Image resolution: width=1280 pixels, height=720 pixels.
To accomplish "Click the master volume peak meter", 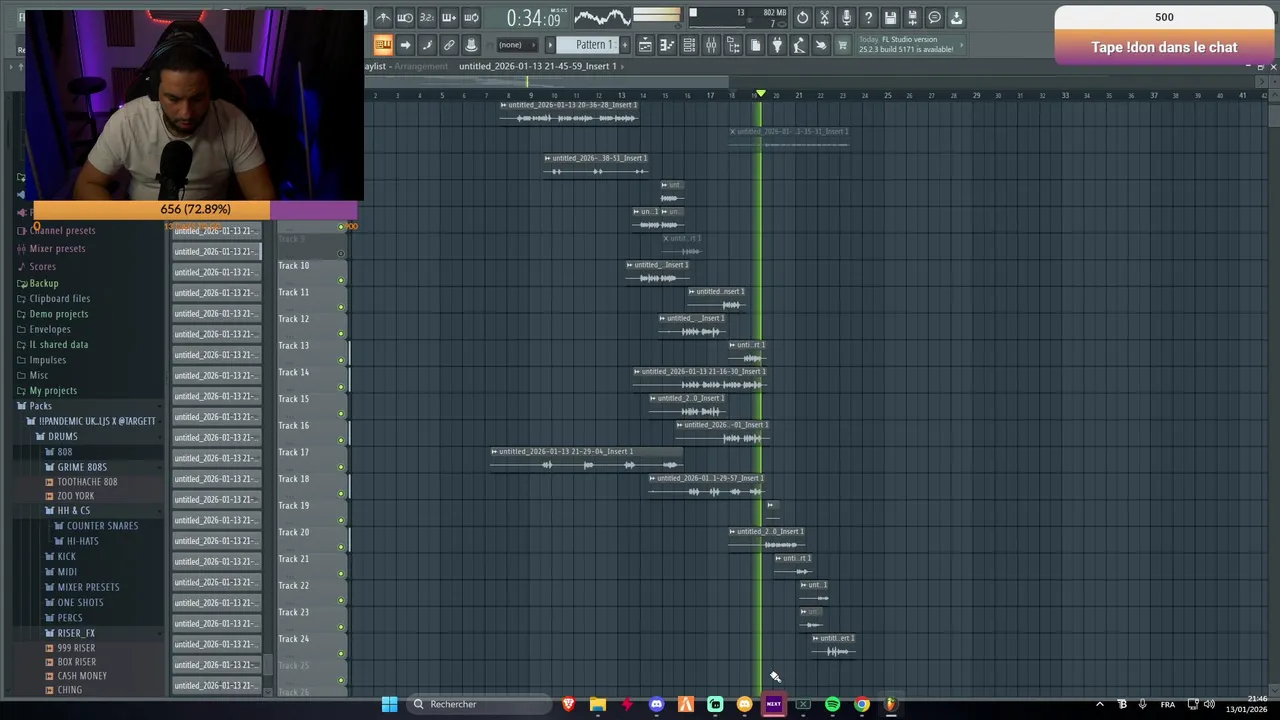I will (x=657, y=17).
